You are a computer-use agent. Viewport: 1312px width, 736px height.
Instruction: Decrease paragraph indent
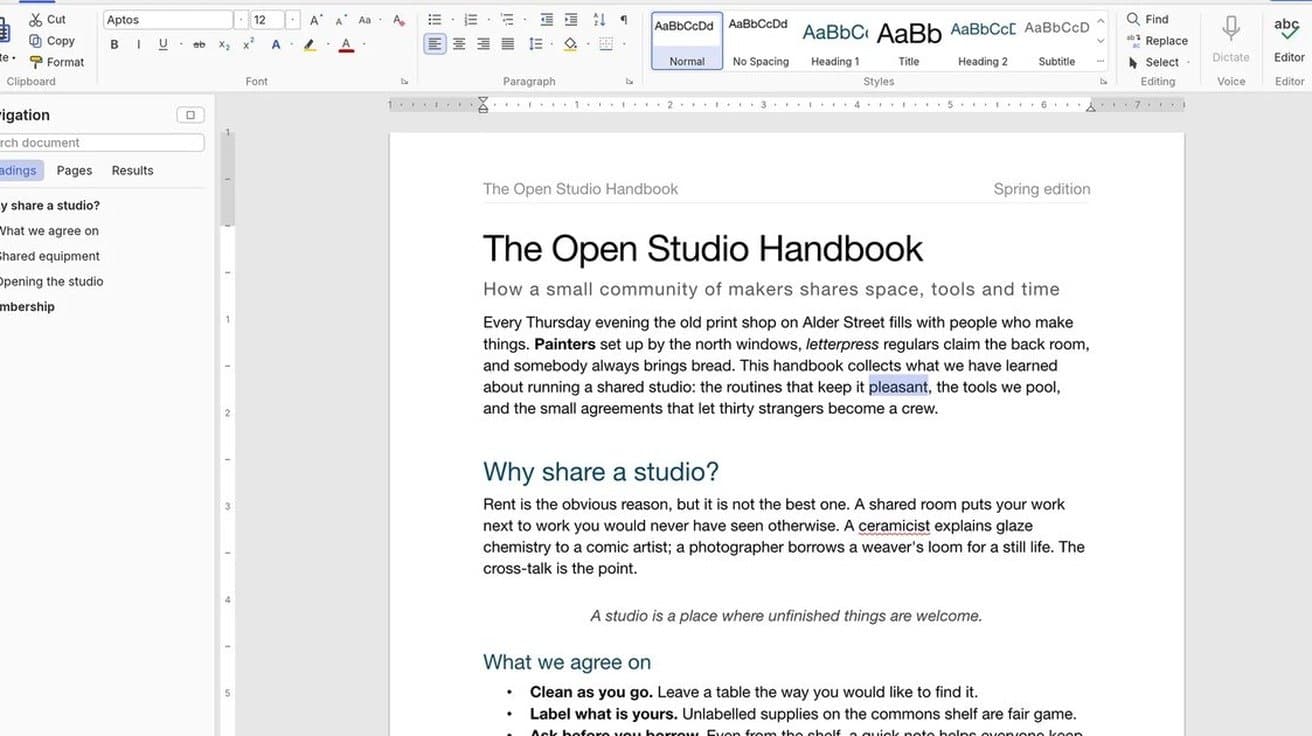pyautogui.click(x=546, y=20)
